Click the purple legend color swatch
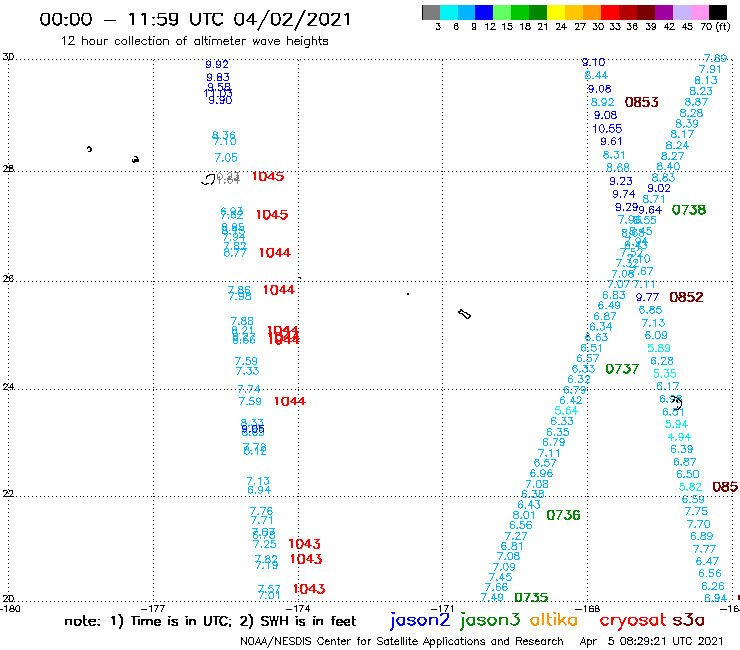740x650 pixels. click(664, 12)
